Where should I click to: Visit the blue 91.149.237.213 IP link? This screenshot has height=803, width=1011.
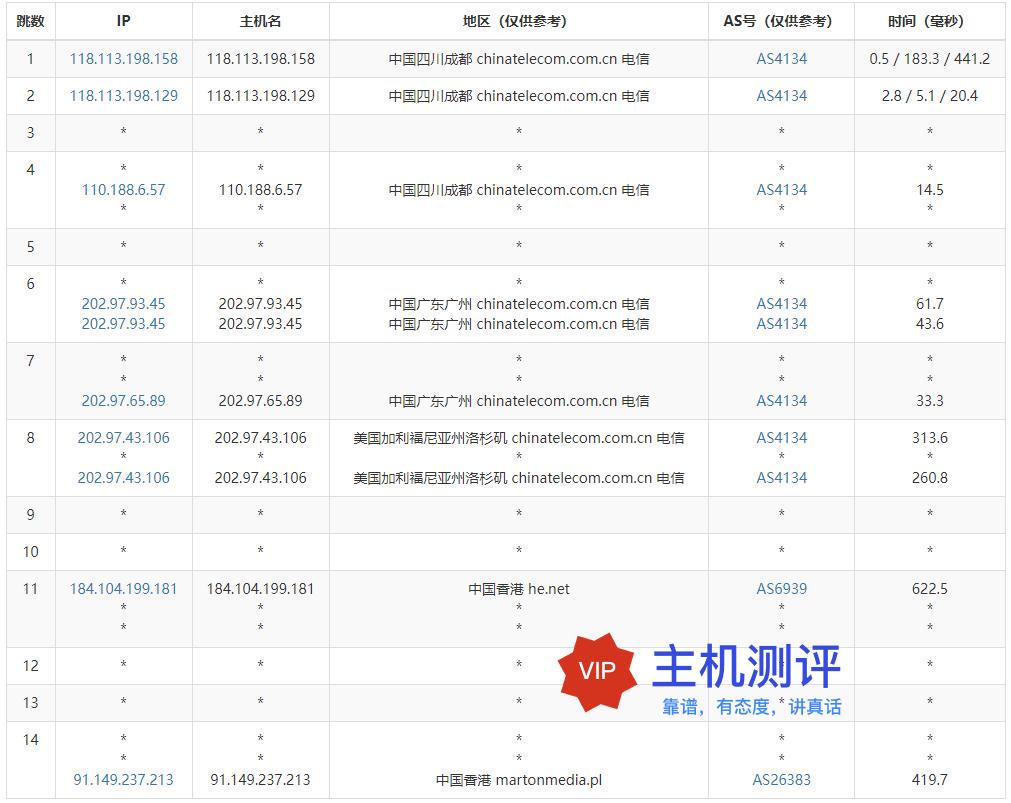coord(124,780)
